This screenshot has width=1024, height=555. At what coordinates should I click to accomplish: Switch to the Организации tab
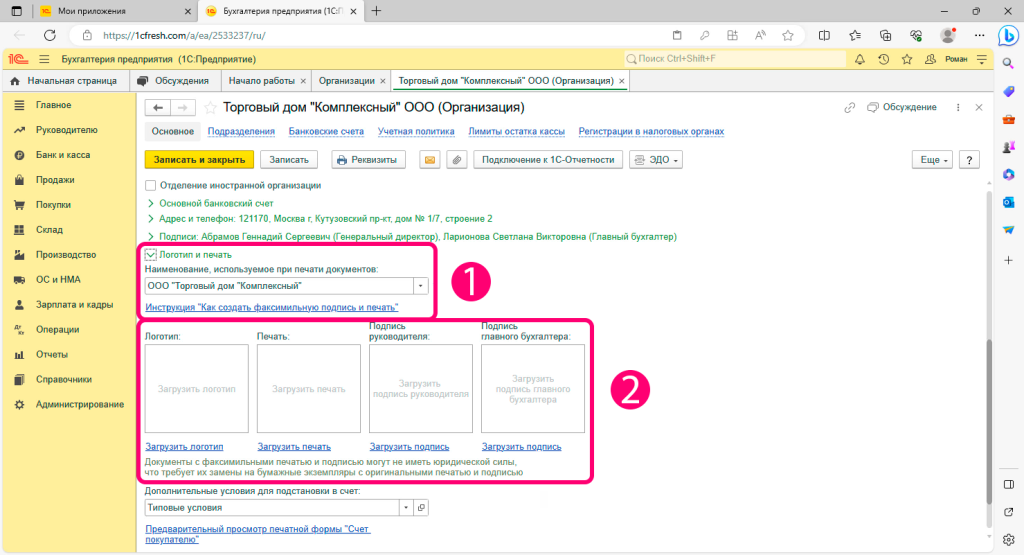click(x=347, y=81)
